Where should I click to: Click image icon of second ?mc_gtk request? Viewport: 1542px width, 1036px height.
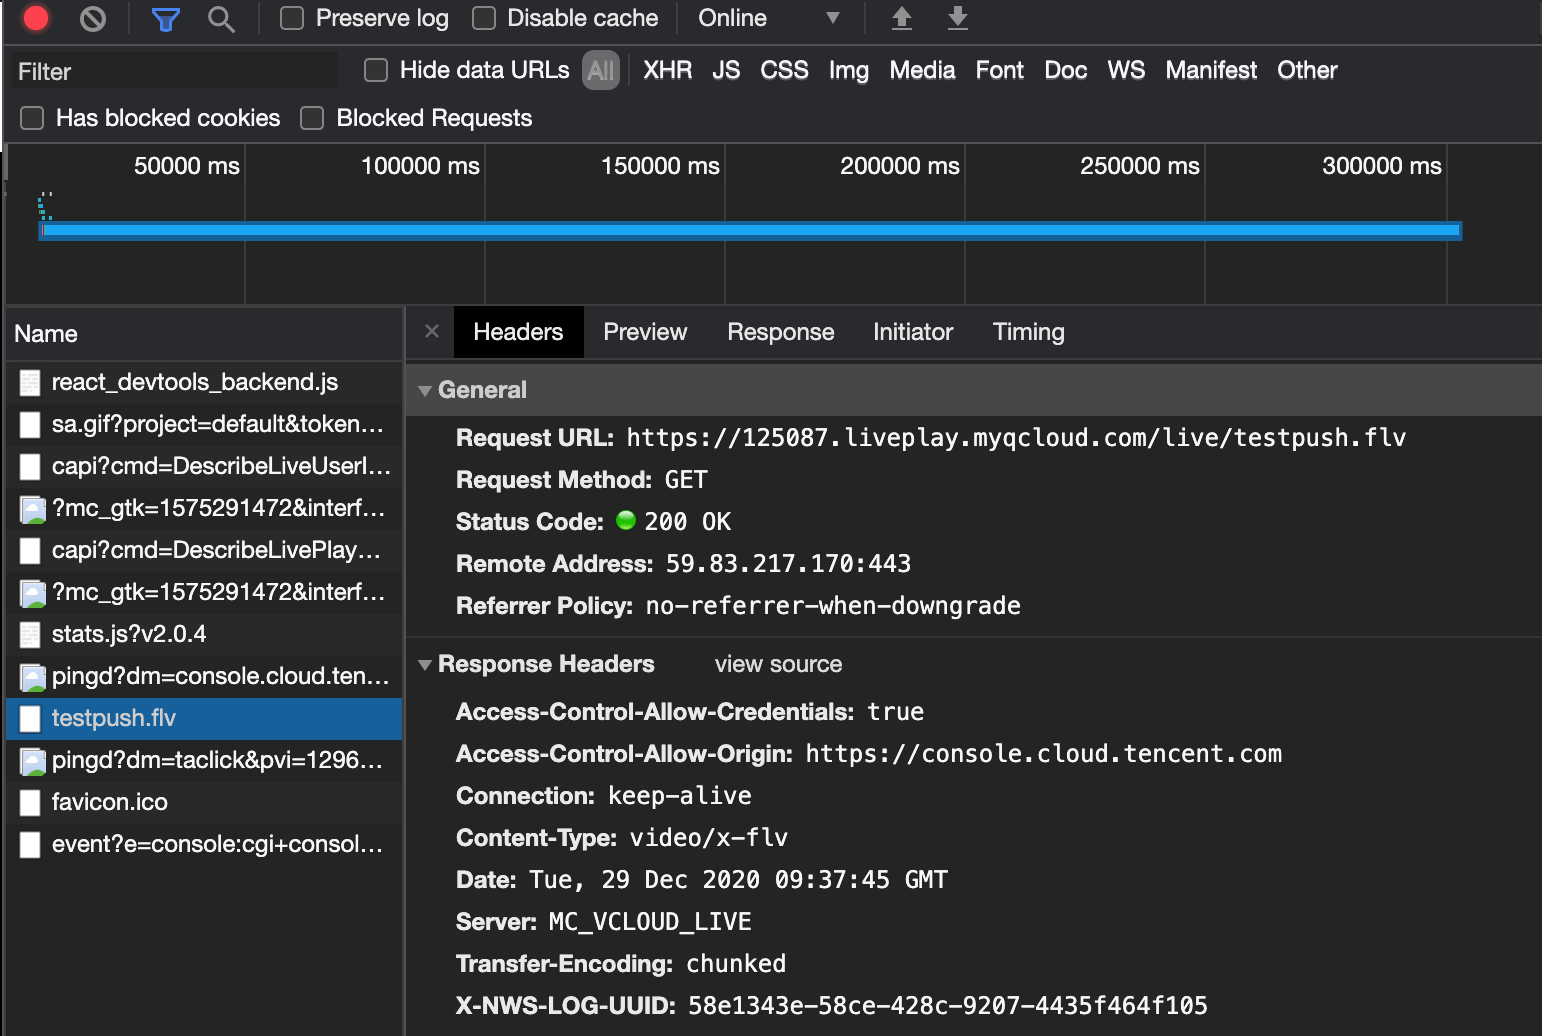pyautogui.click(x=33, y=593)
